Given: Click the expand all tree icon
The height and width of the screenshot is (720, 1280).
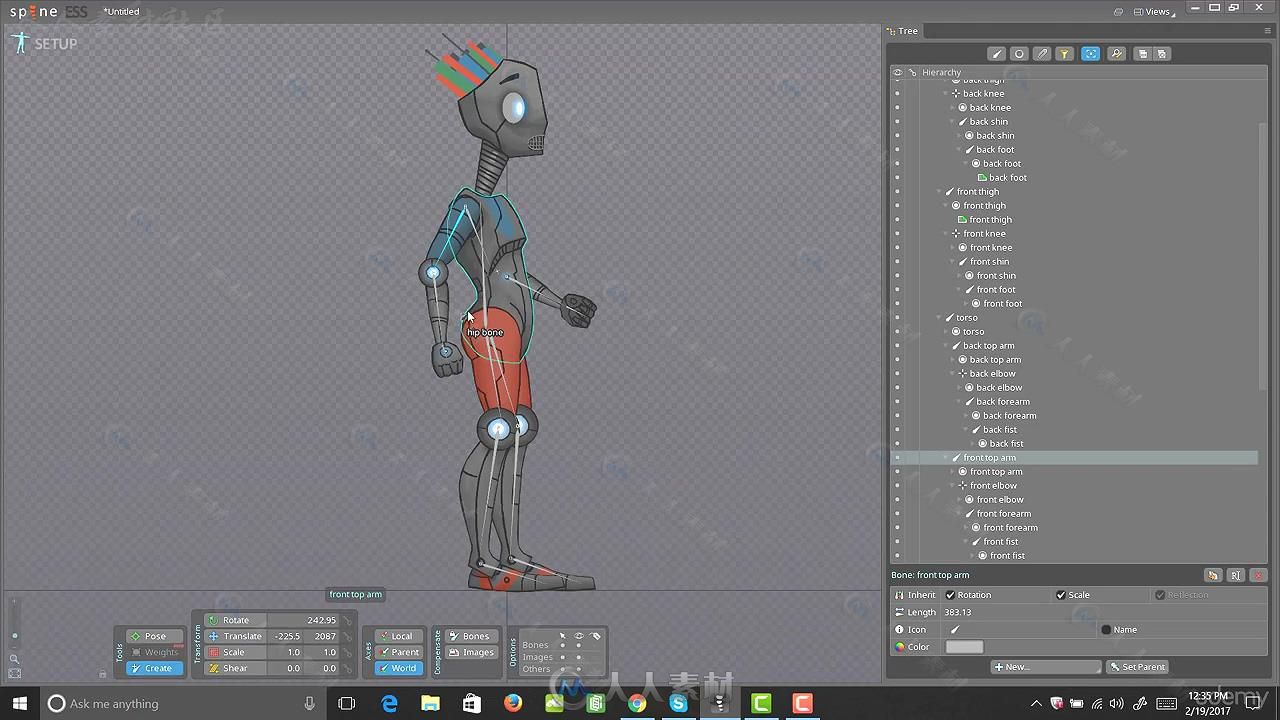Looking at the screenshot, I should 1143,54.
